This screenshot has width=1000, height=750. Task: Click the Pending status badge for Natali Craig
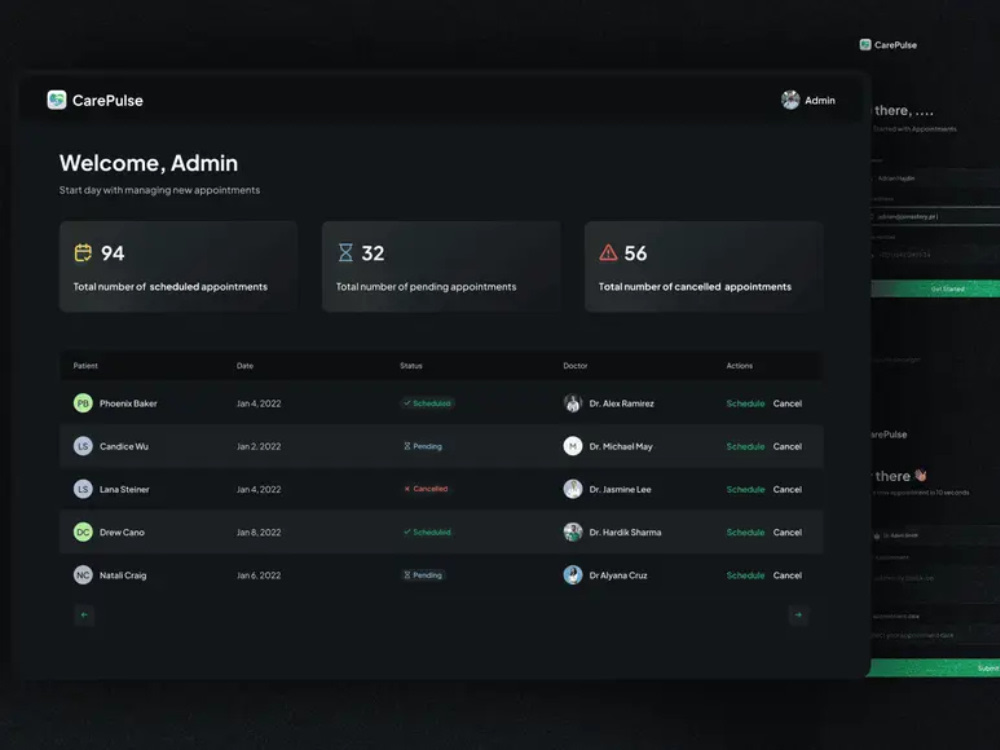423,575
